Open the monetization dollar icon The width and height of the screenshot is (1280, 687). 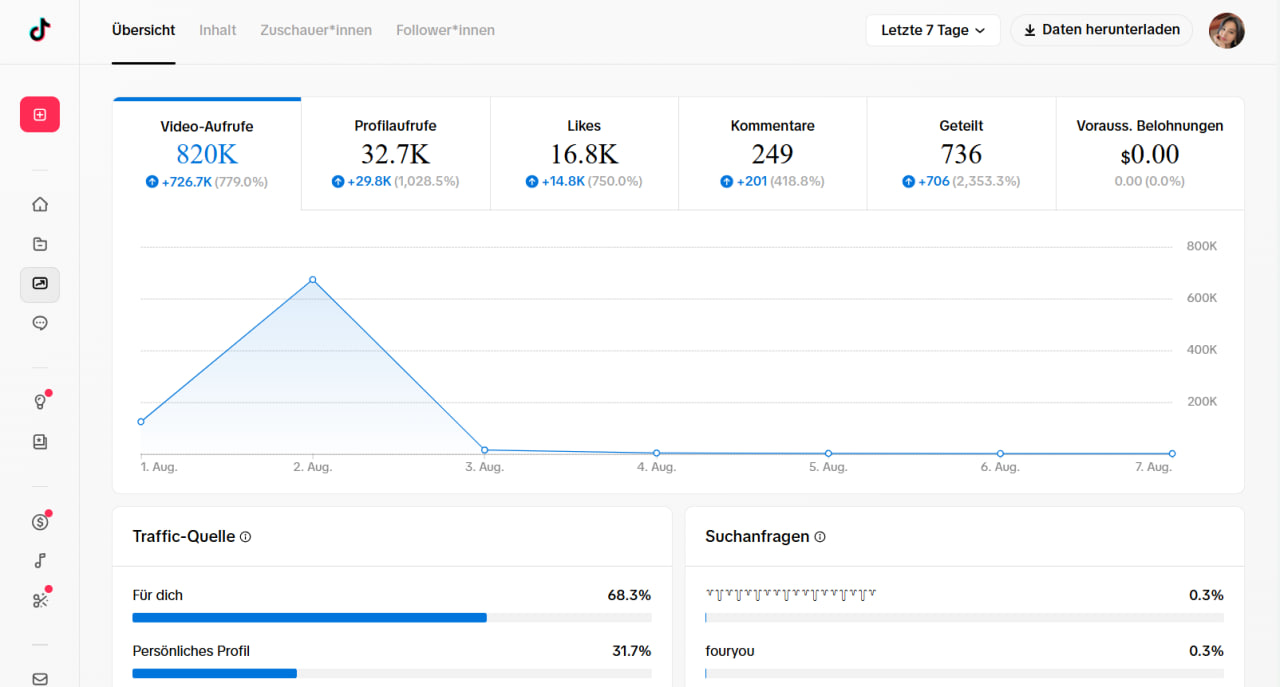click(40, 521)
